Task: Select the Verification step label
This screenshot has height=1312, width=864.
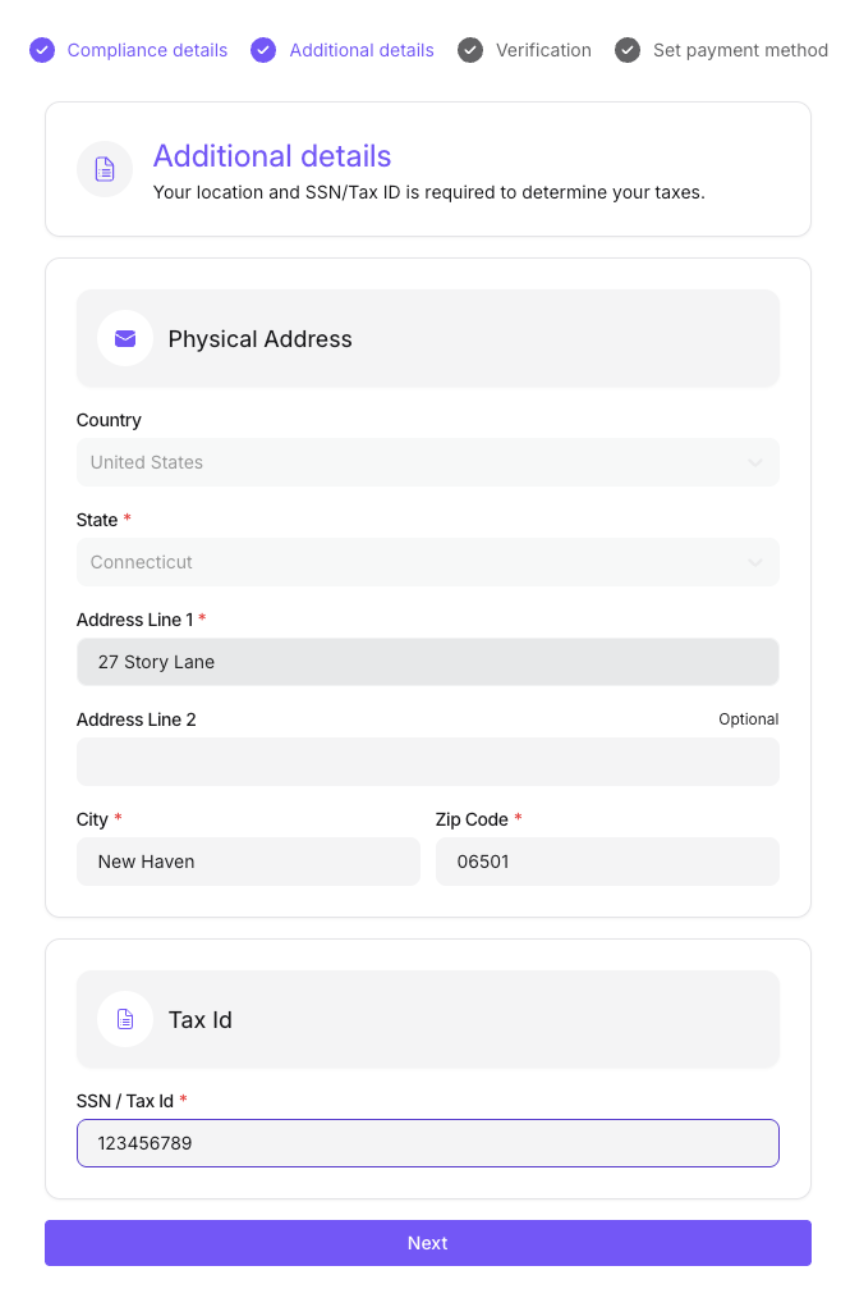Action: pyautogui.click(x=543, y=50)
